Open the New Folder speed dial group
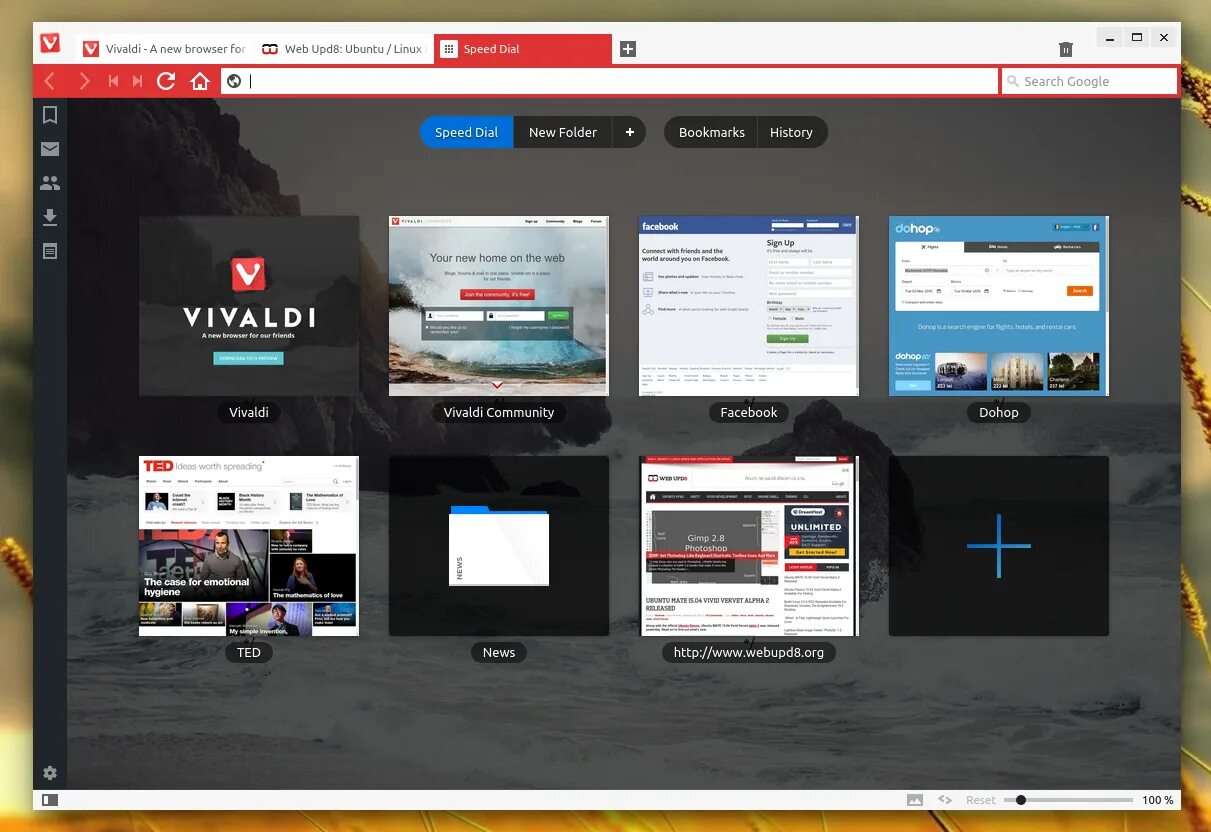Image resolution: width=1211 pixels, height=832 pixels. 563,132
